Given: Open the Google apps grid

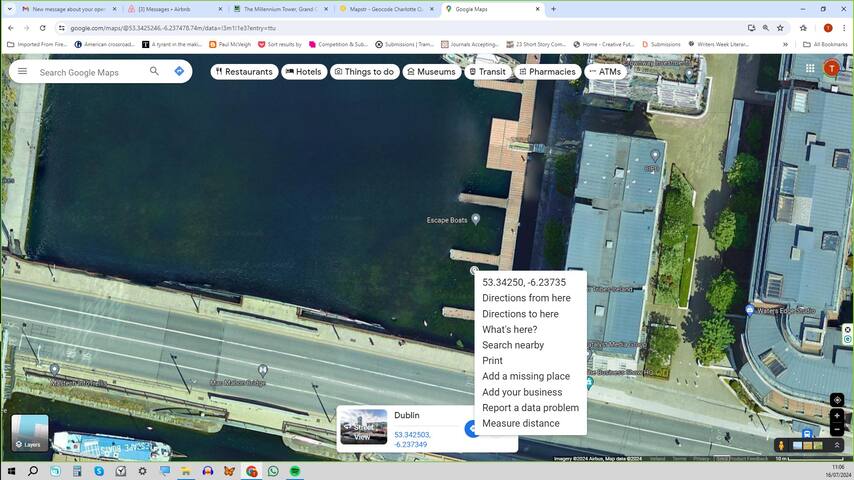Looking at the screenshot, I should pos(810,68).
